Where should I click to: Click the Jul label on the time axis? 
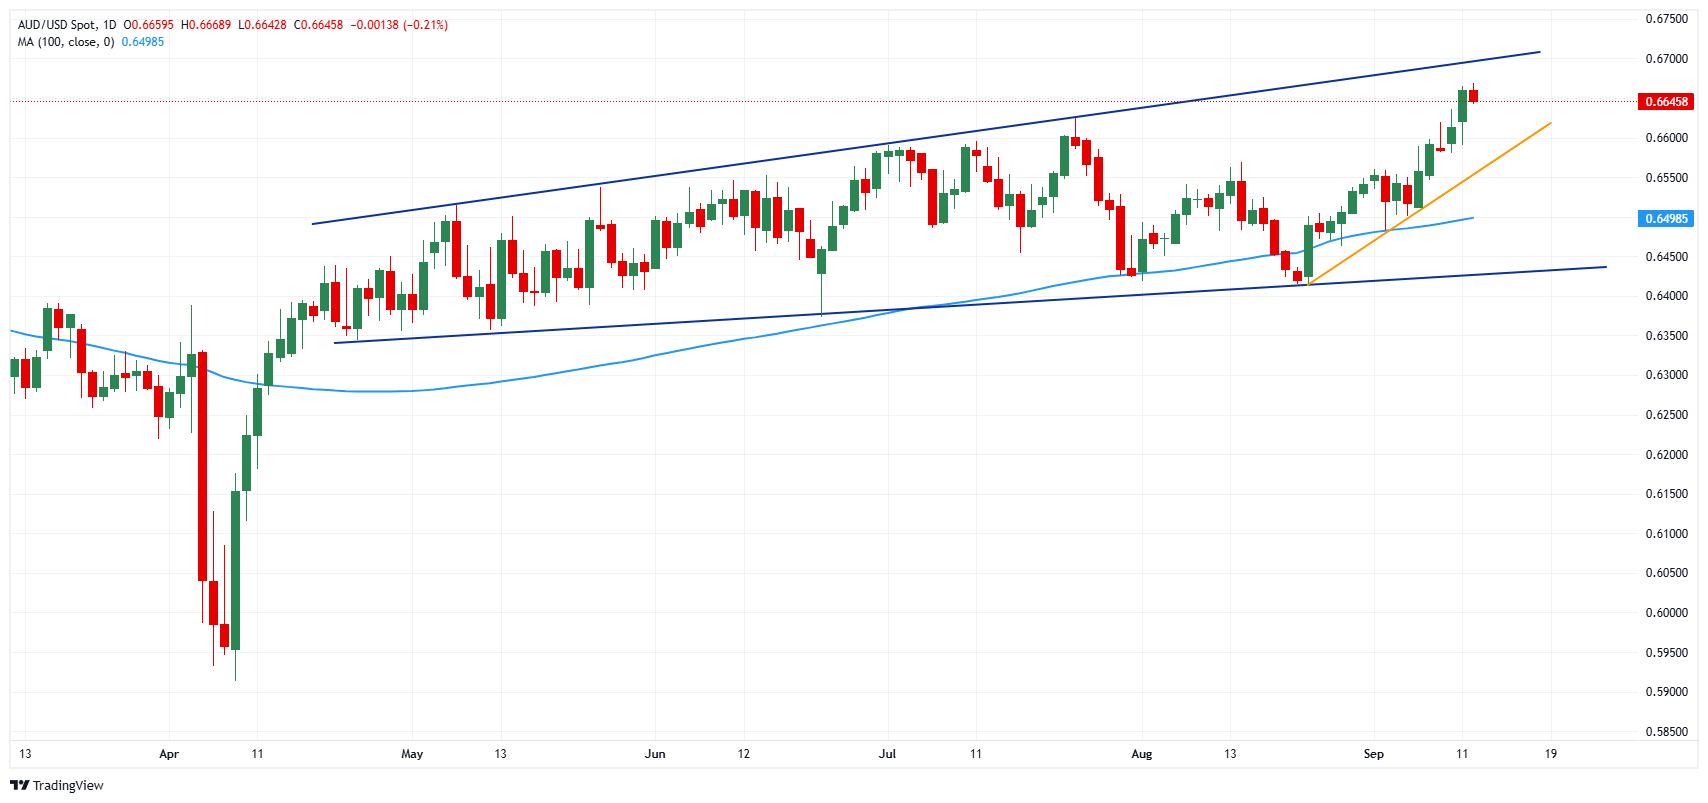(887, 754)
